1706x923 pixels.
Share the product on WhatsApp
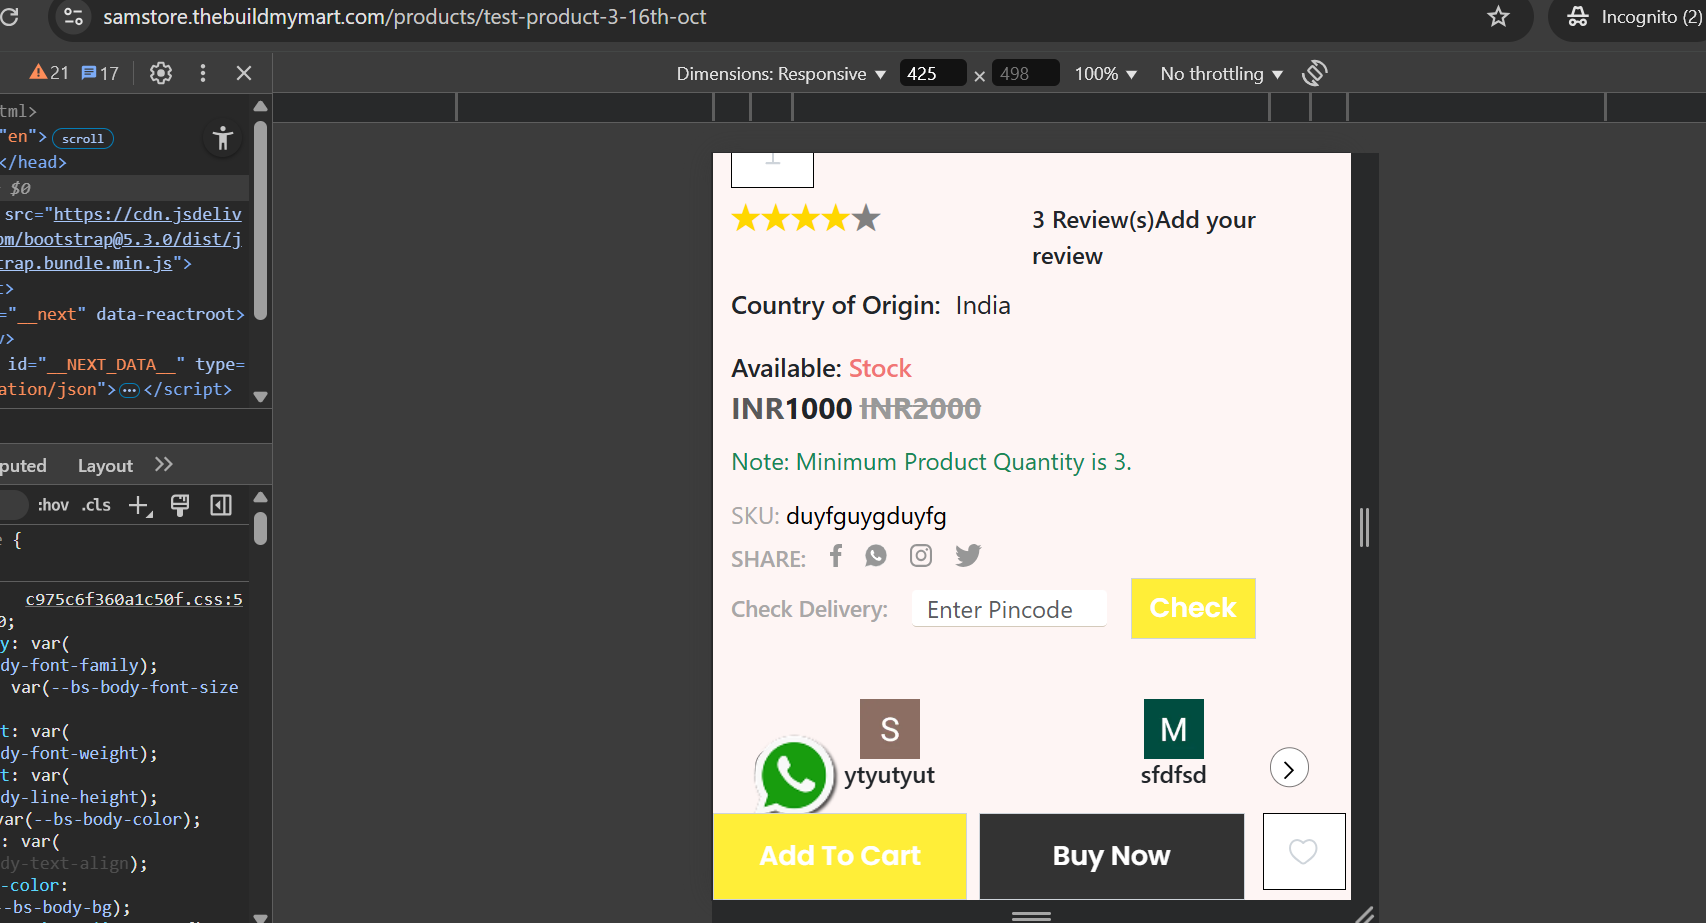coord(876,555)
